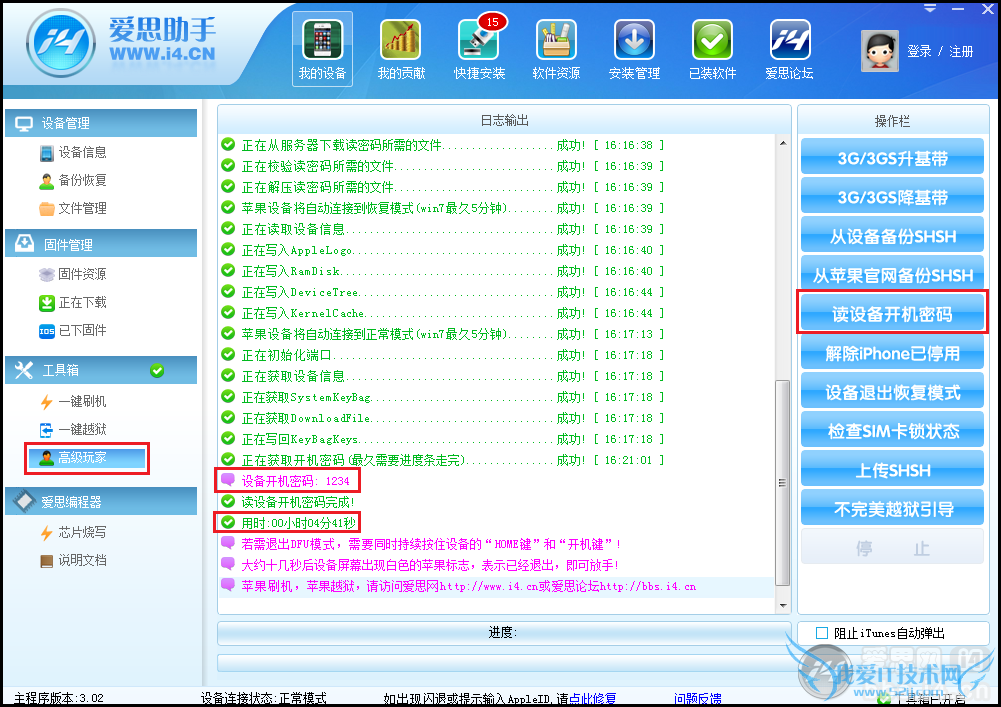This screenshot has width=1001, height=707.
Task: Click the log scrollbar thumb
Action: [783, 483]
